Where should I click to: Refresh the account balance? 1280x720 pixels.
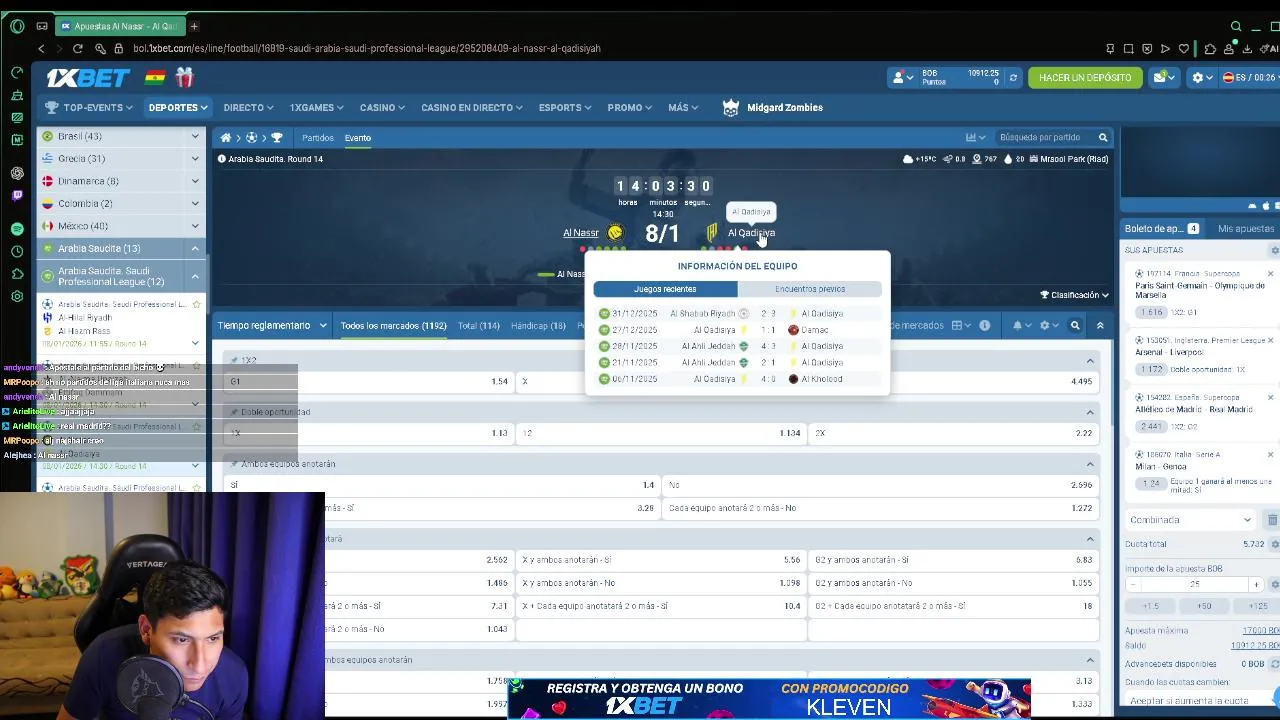pyautogui.click(x=1013, y=77)
